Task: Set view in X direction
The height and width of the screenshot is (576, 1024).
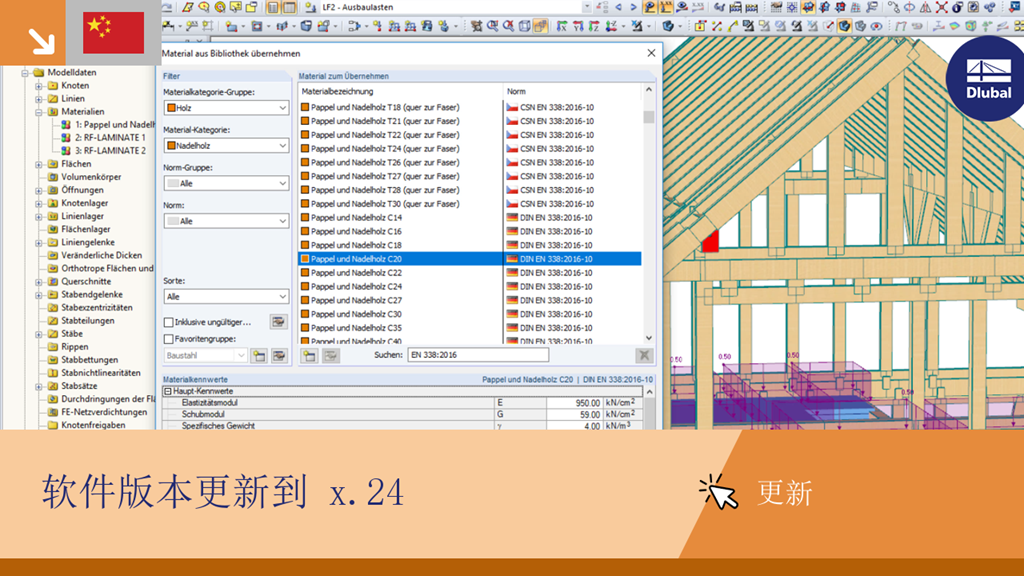Action: (562, 26)
